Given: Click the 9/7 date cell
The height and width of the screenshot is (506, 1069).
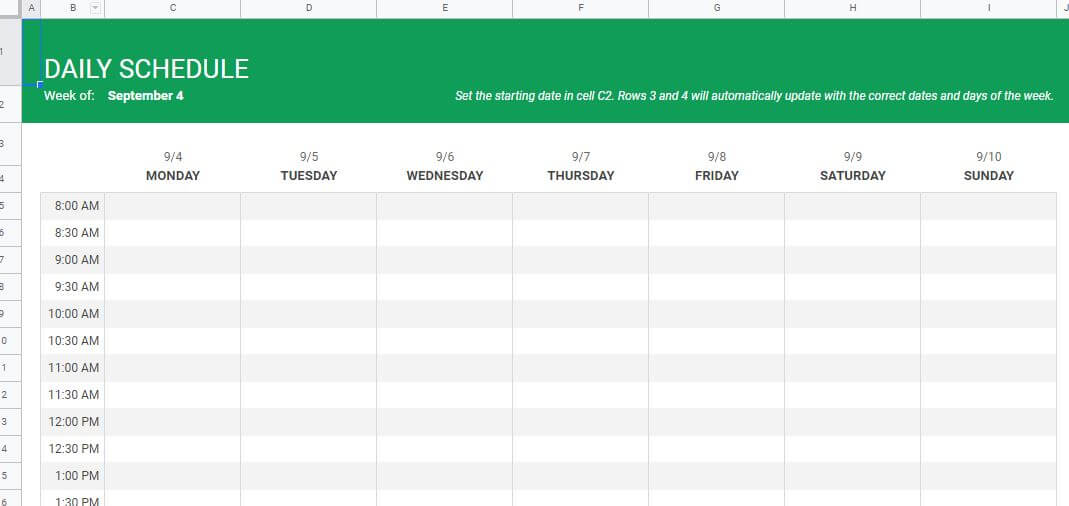Looking at the screenshot, I should 581,157.
